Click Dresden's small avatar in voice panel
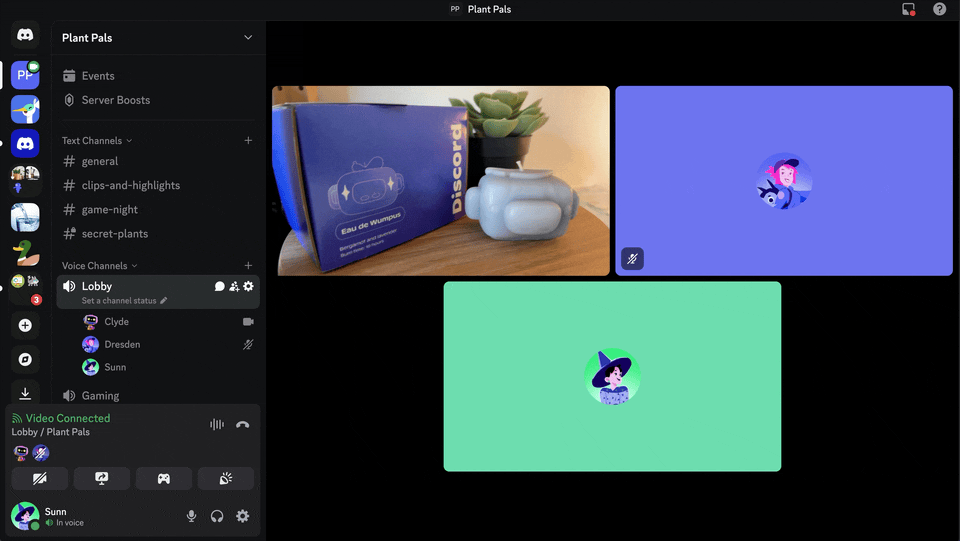 (x=40, y=453)
